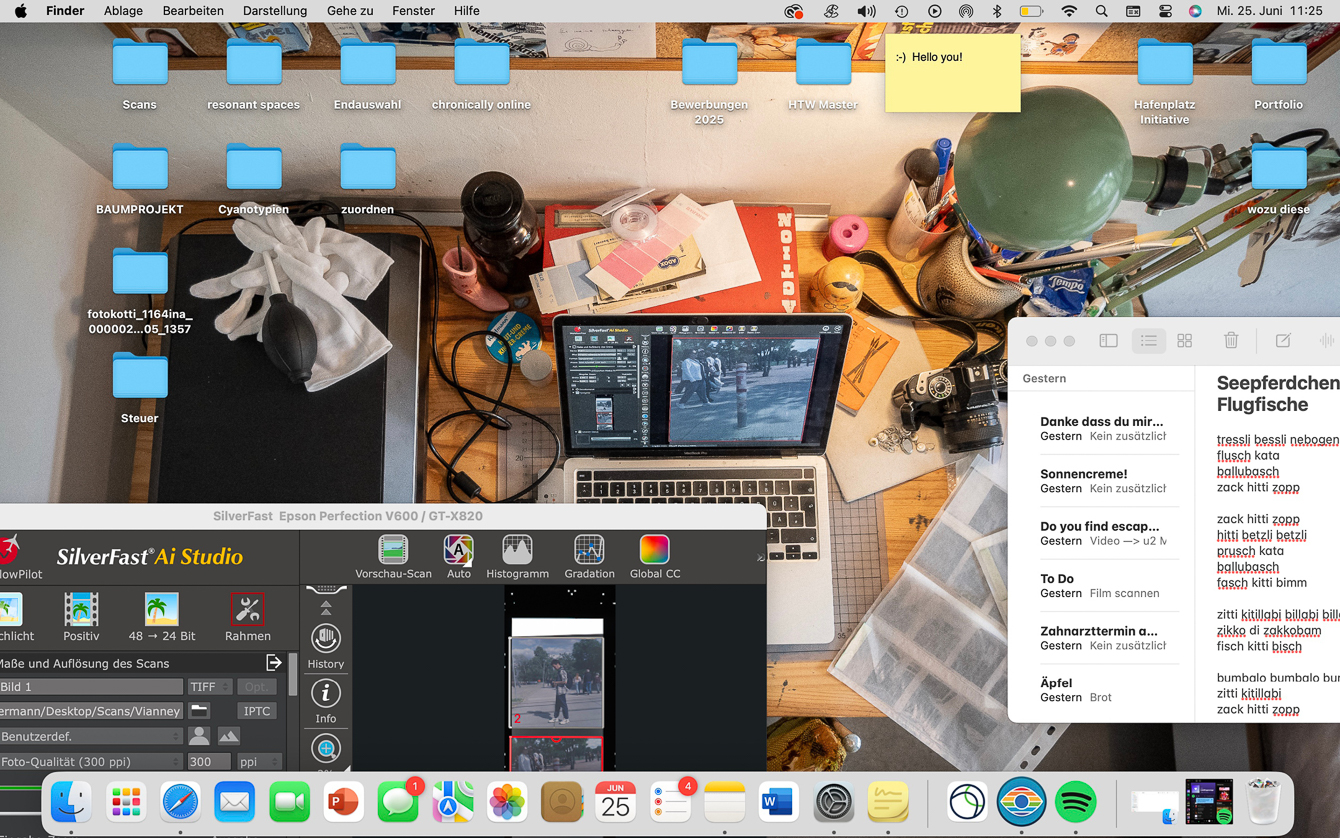Click the Rahmen wrench icon

[x=247, y=610]
